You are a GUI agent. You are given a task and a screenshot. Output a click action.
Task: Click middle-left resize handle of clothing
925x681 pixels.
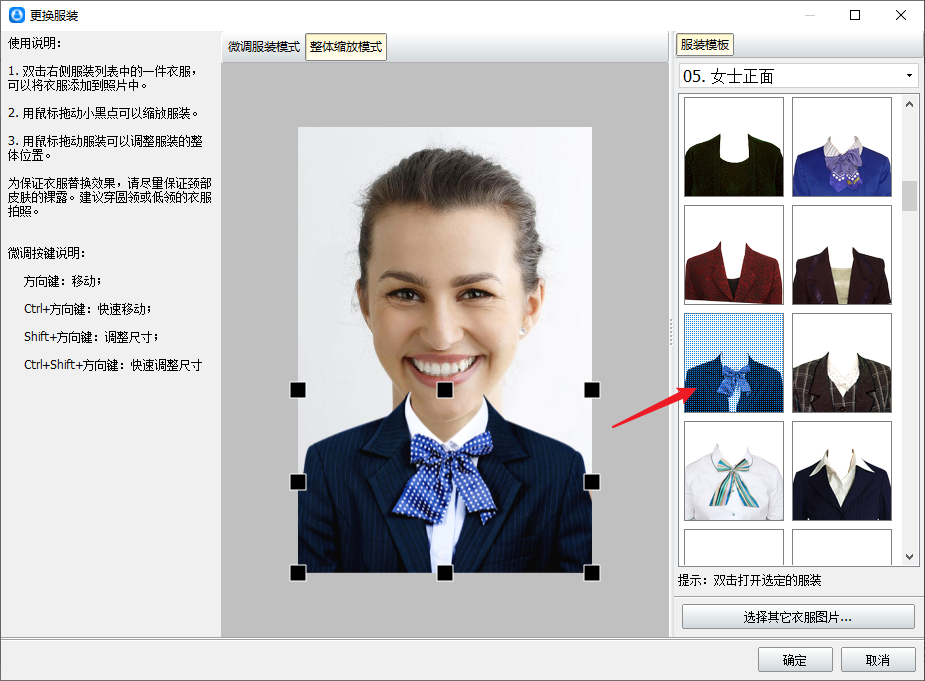(x=298, y=482)
